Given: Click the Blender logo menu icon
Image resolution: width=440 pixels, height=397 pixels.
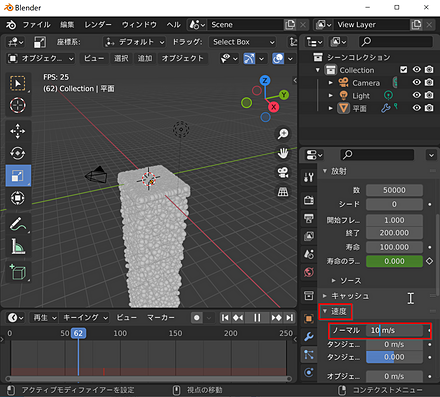Looking at the screenshot, I should [x=11, y=25].
